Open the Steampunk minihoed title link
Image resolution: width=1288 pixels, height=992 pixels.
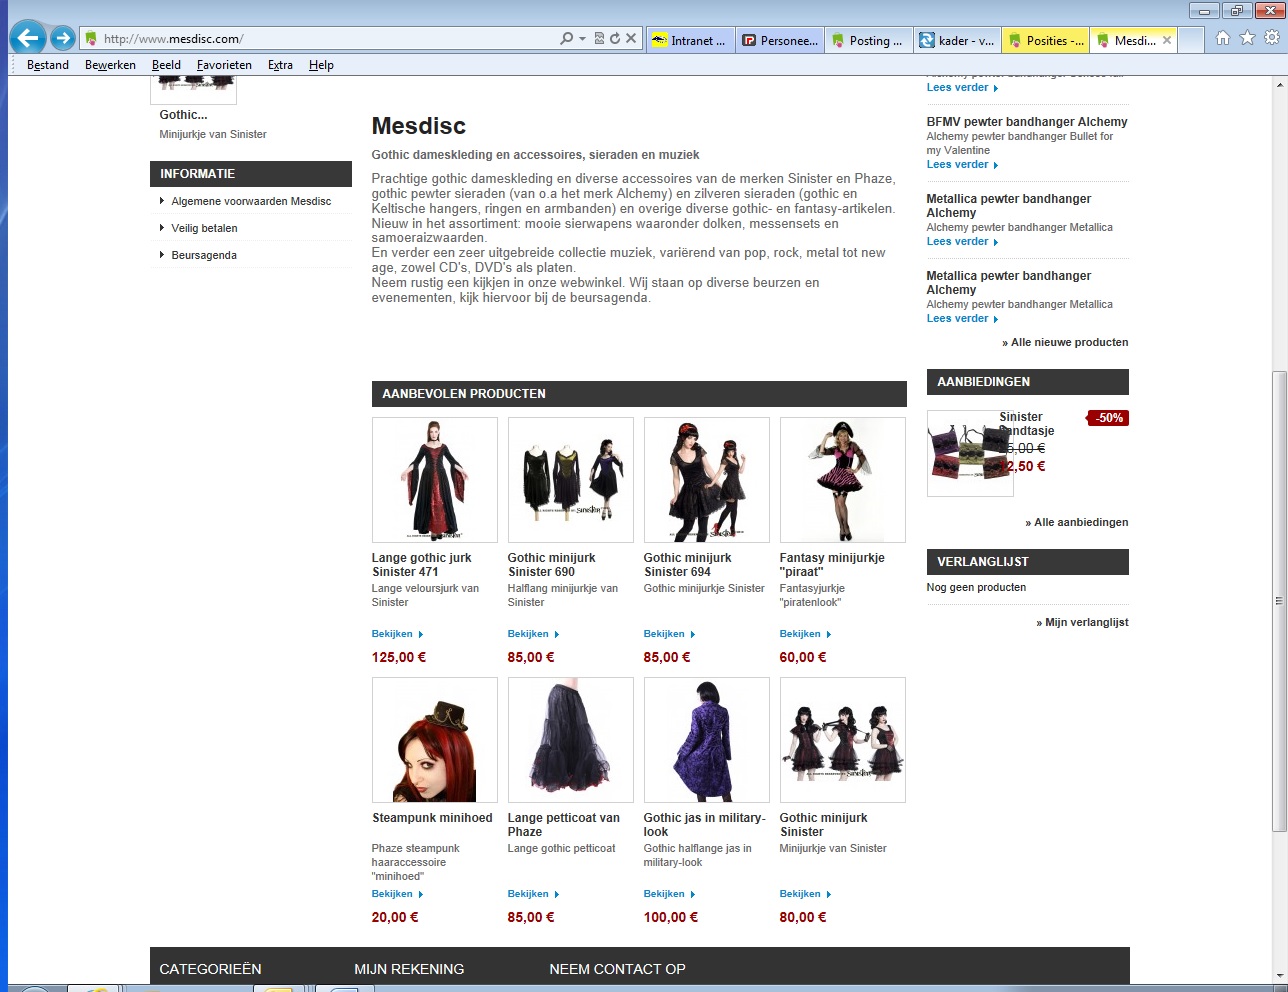[x=432, y=818]
